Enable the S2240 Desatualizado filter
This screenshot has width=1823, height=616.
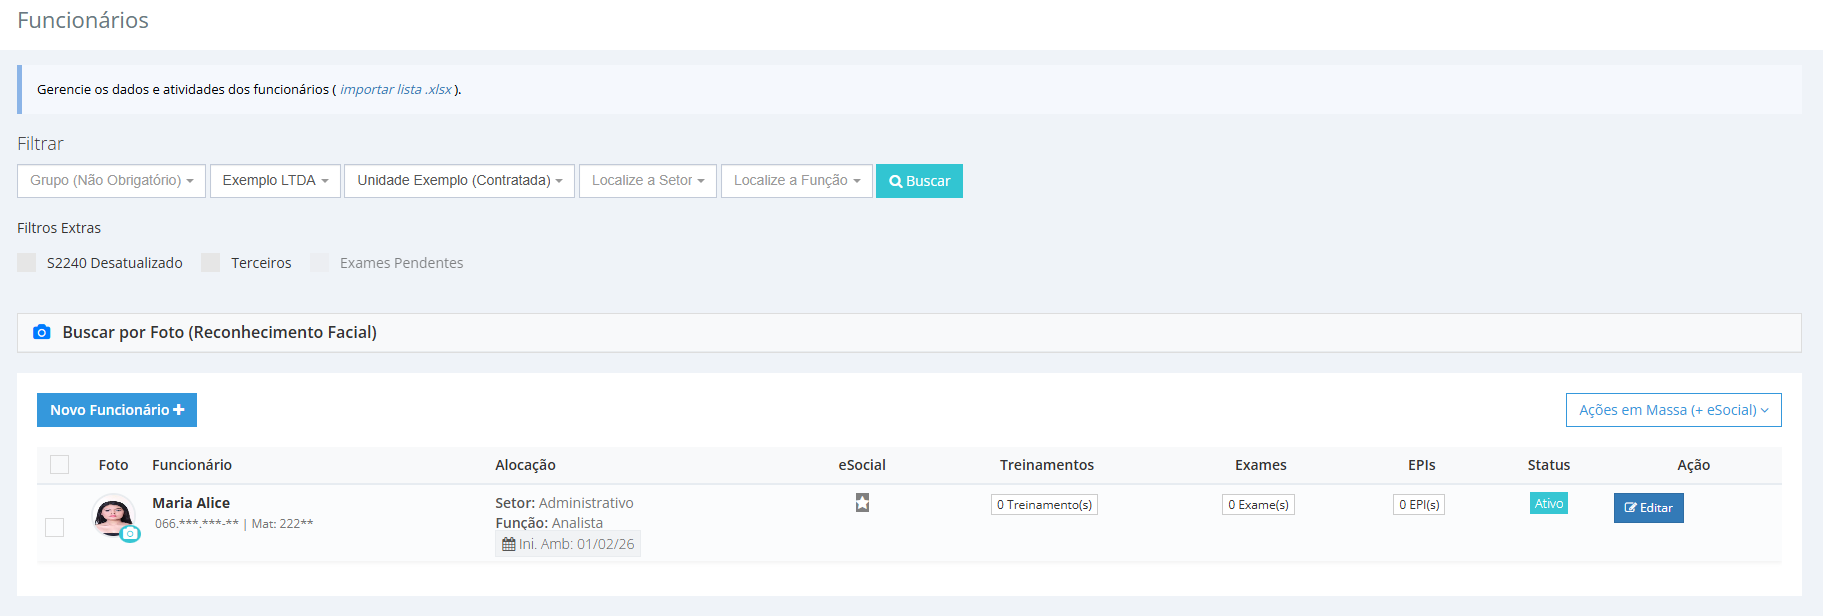coord(27,263)
